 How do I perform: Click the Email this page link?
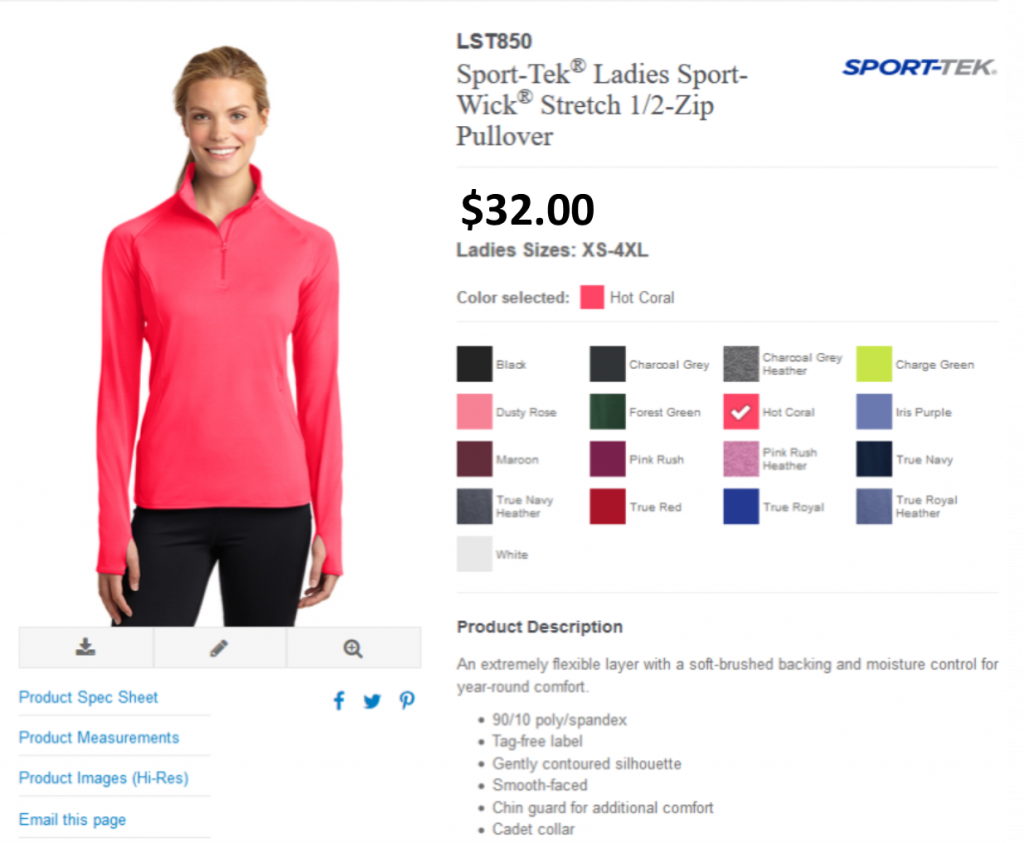(x=72, y=819)
